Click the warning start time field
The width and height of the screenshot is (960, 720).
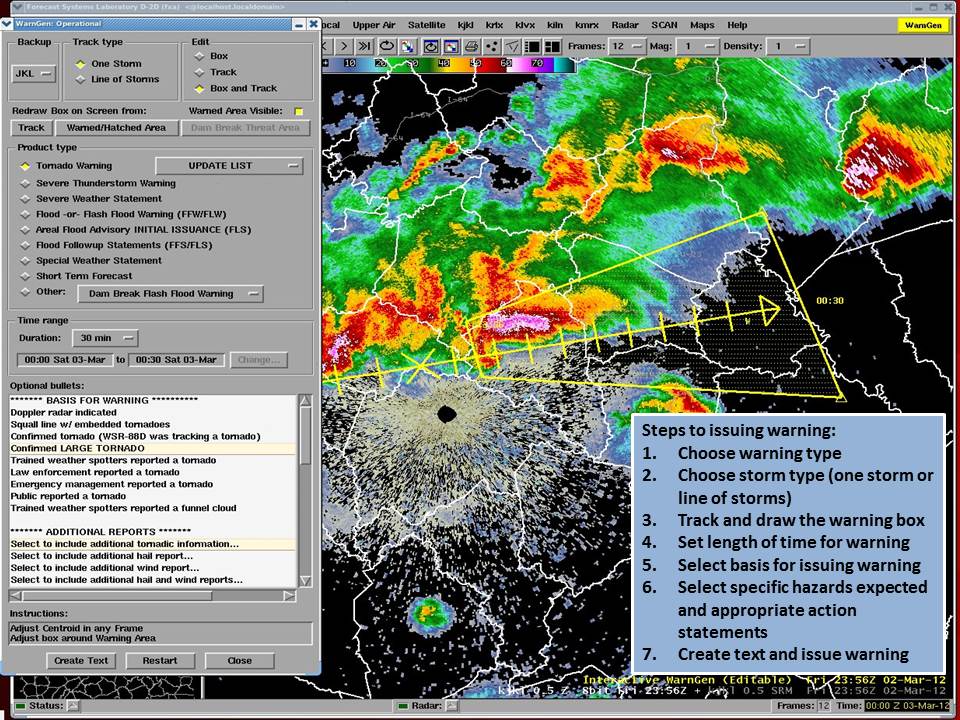(65, 360)
